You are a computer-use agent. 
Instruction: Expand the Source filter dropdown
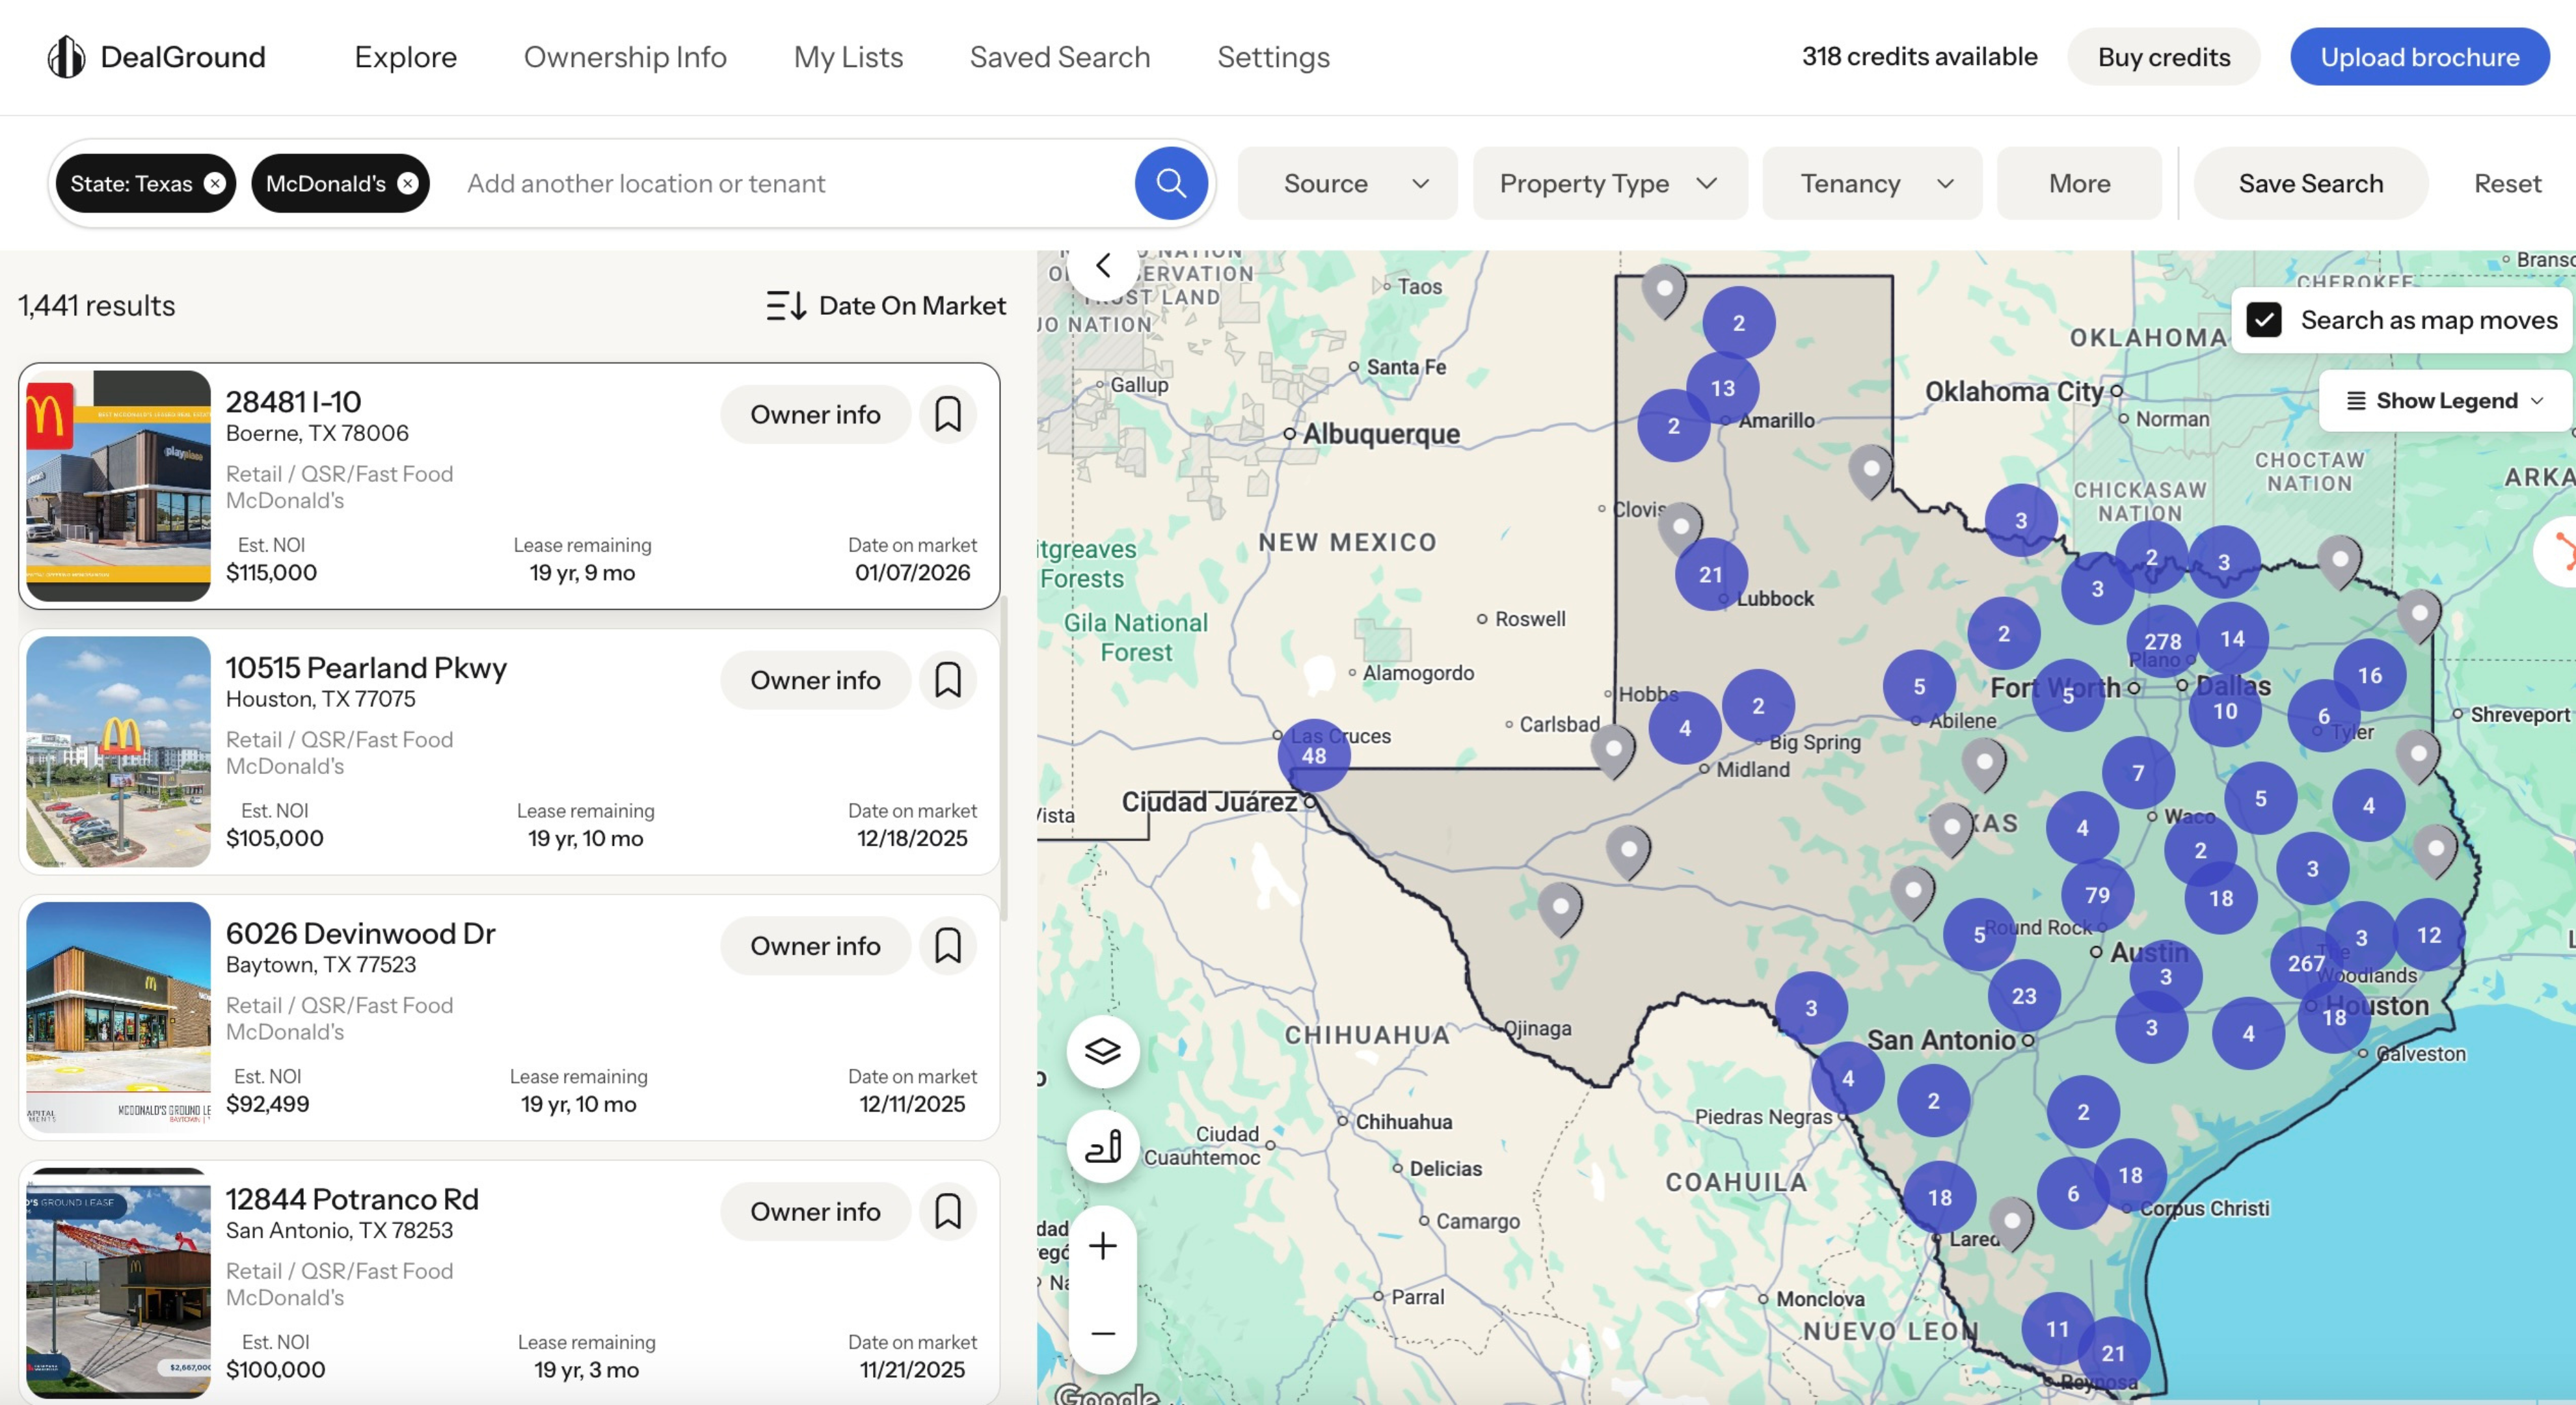1347,183
